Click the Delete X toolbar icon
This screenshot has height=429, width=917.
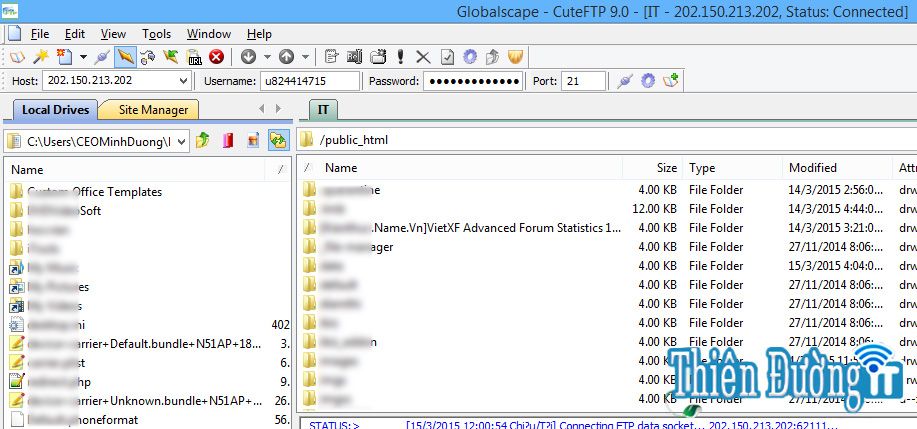423,57
